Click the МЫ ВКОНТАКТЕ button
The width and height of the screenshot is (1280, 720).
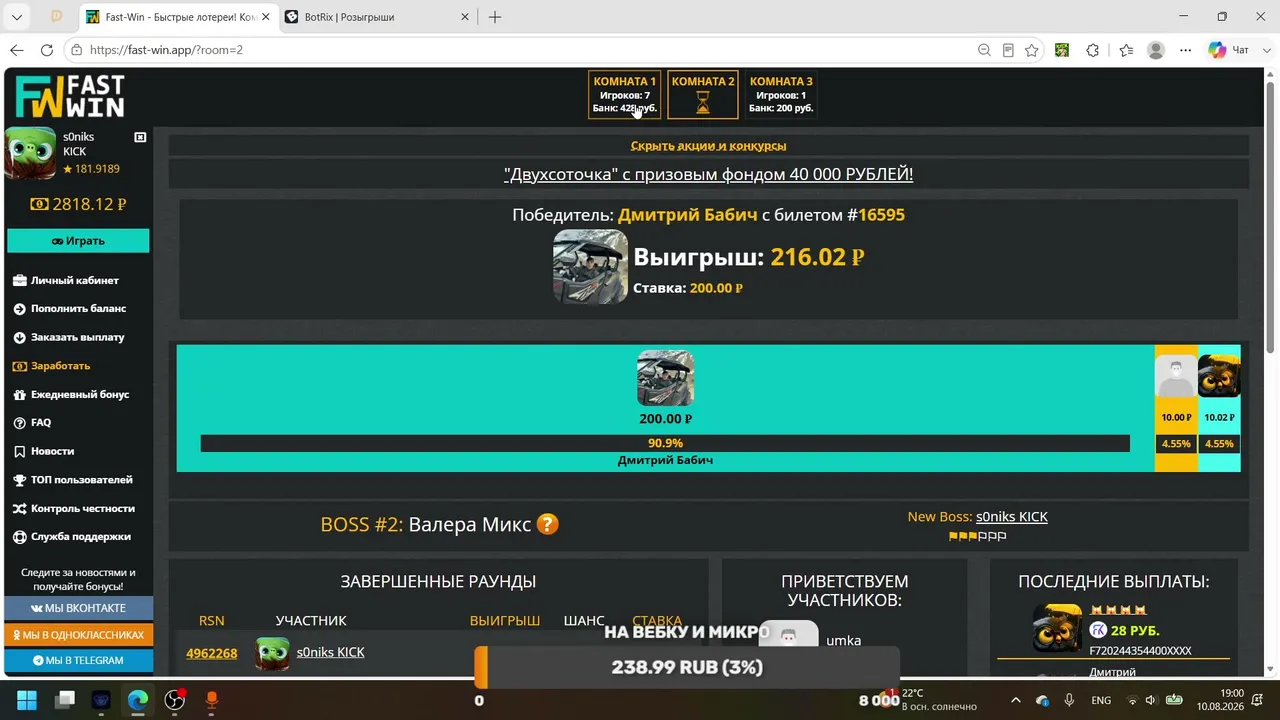coord(79,608)
